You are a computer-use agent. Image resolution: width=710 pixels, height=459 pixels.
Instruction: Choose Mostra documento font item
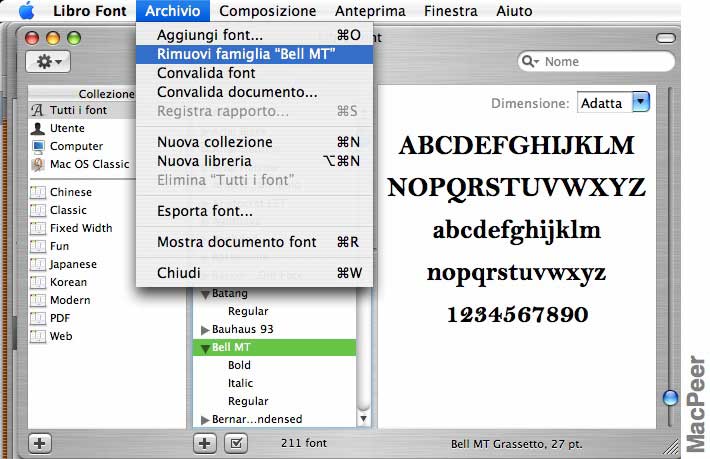(x=254, y=242)
